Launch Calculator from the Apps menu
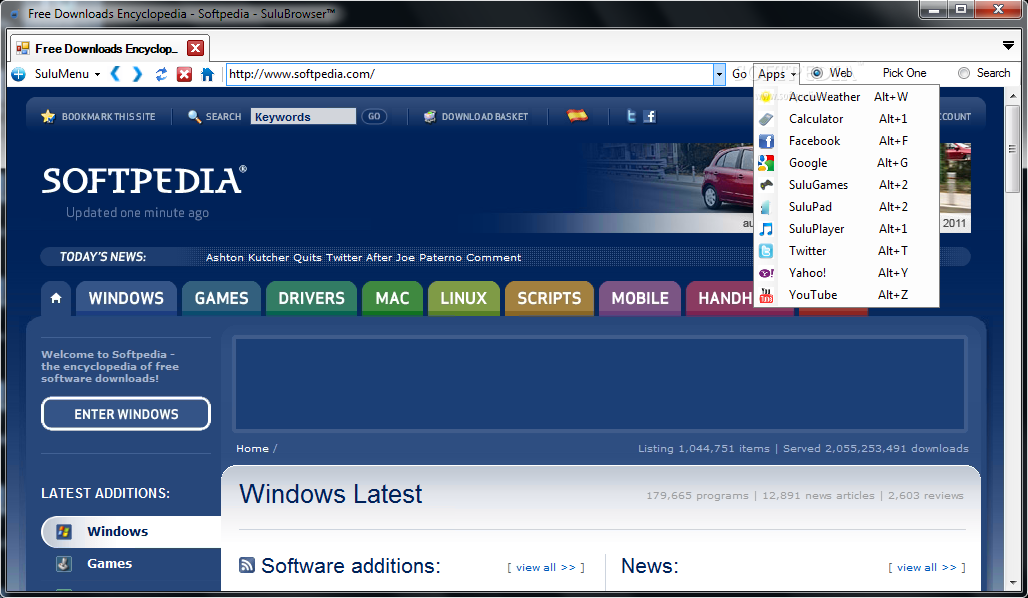Image resolution: width=1028 pixels, height=598 pixels. tap(846, 119)
